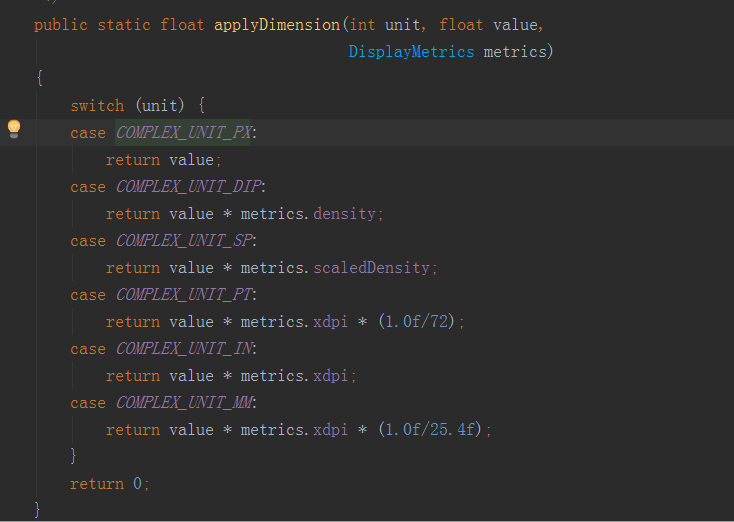Click the yellow lightbulb quick-fix icon
This screenshot has height=522, width=734.
click(x=14, y=129)
